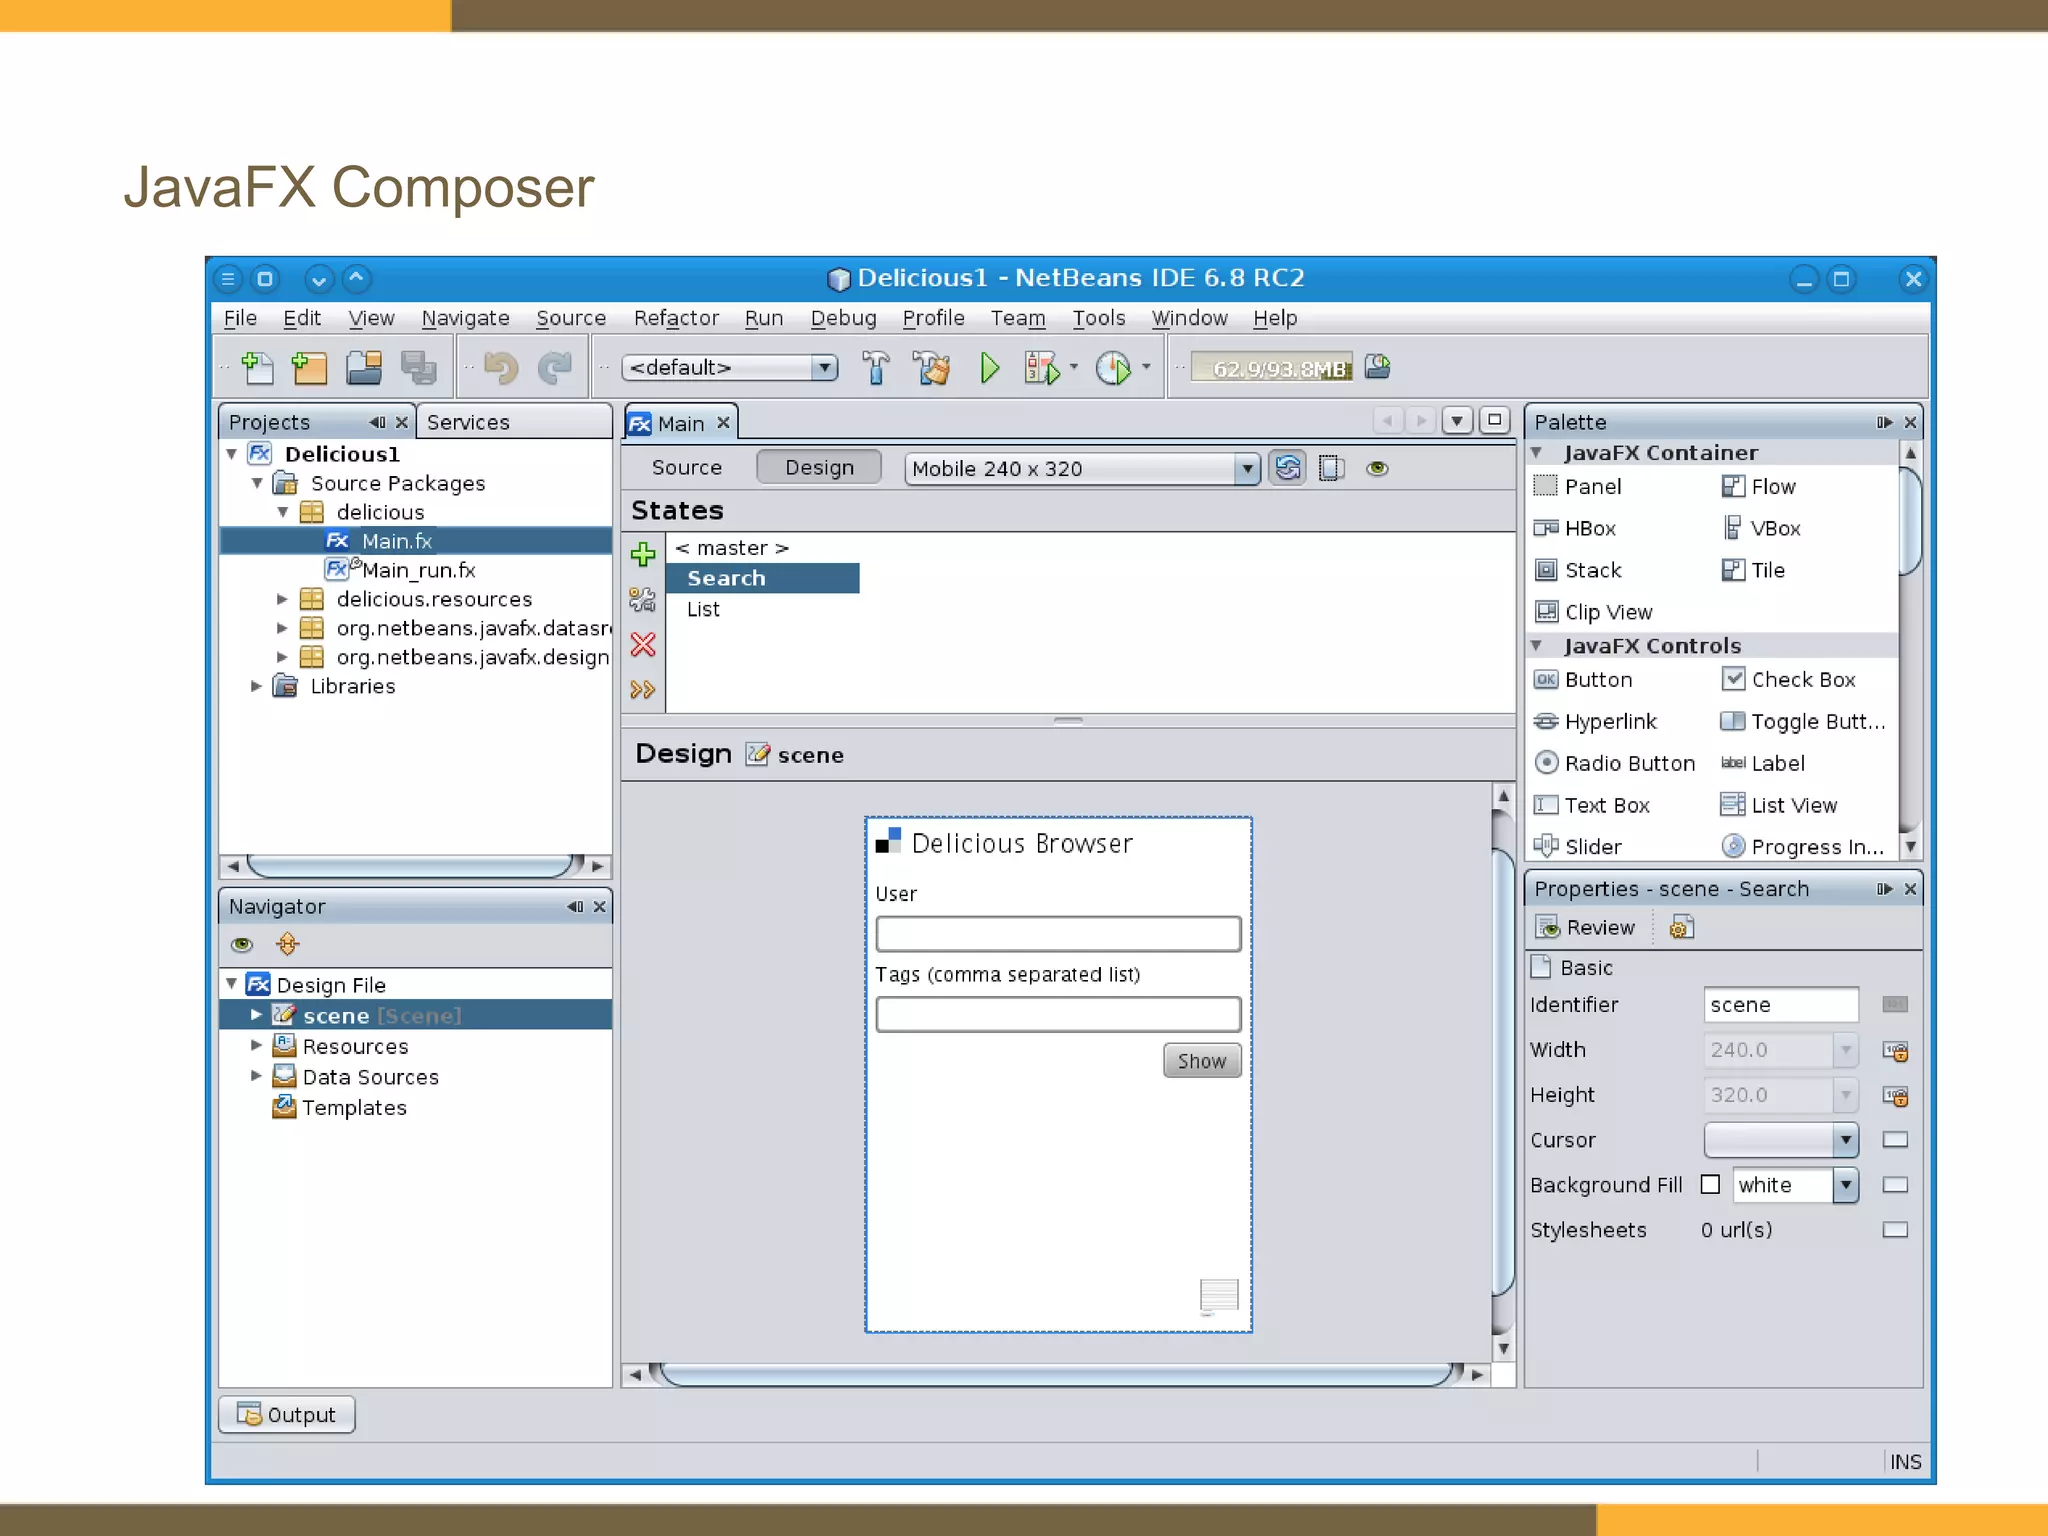Select the master state
Viewport: 2048px width, 1536px height.
pos(732,548)
